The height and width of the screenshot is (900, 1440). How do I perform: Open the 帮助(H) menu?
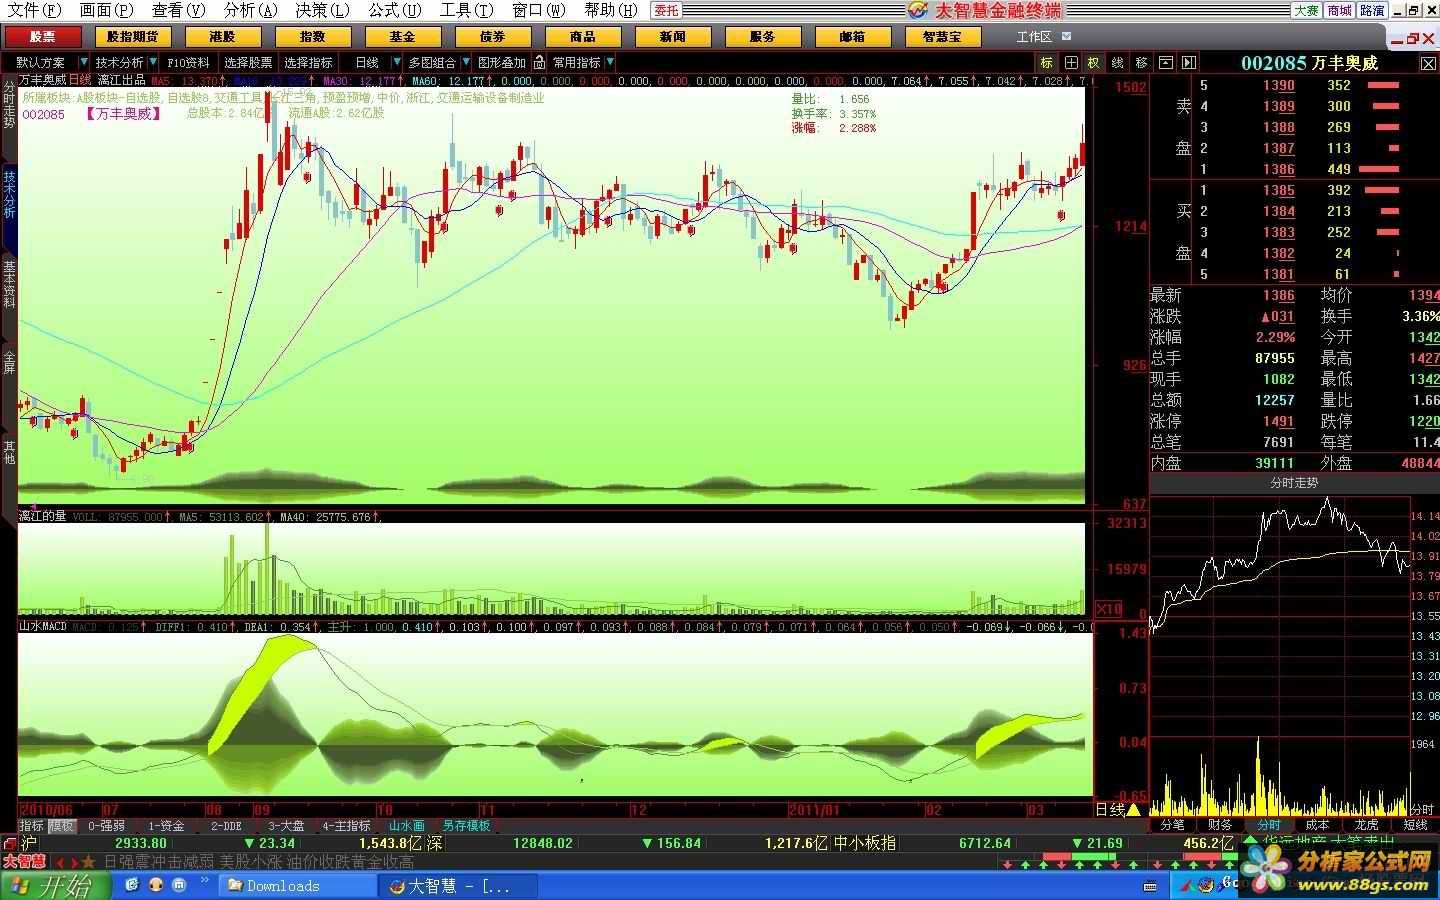pos(610,10)
